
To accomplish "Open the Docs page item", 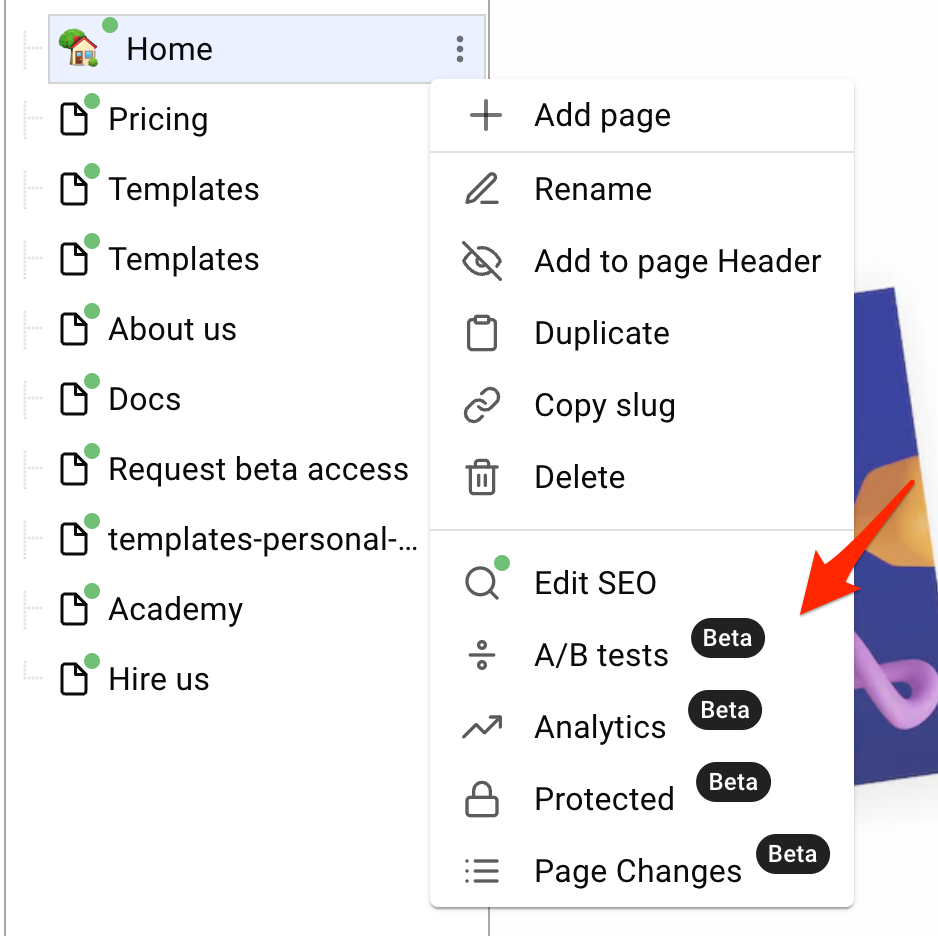I will tap(145, 399).
